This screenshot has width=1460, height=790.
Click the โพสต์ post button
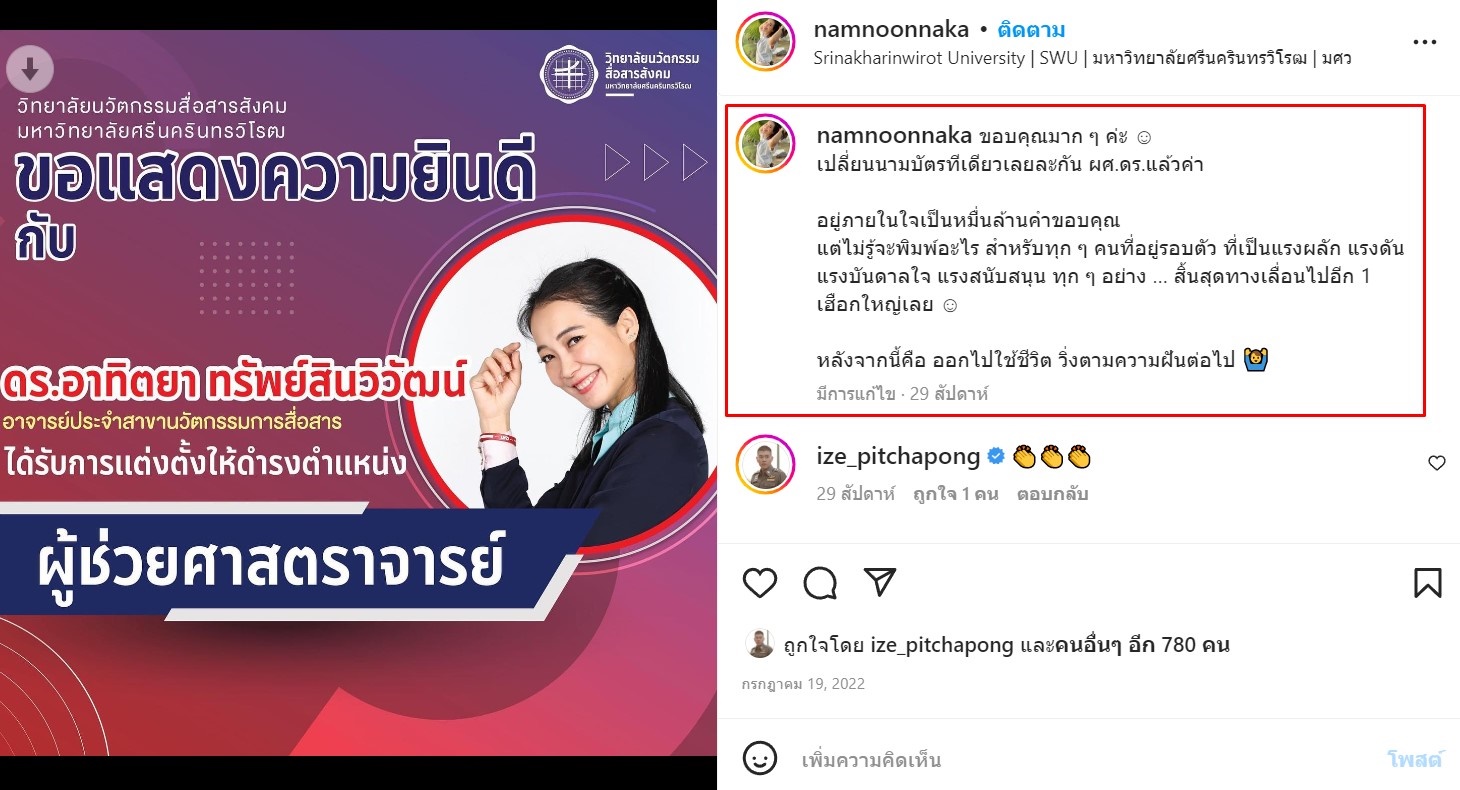click(1415, 760)
